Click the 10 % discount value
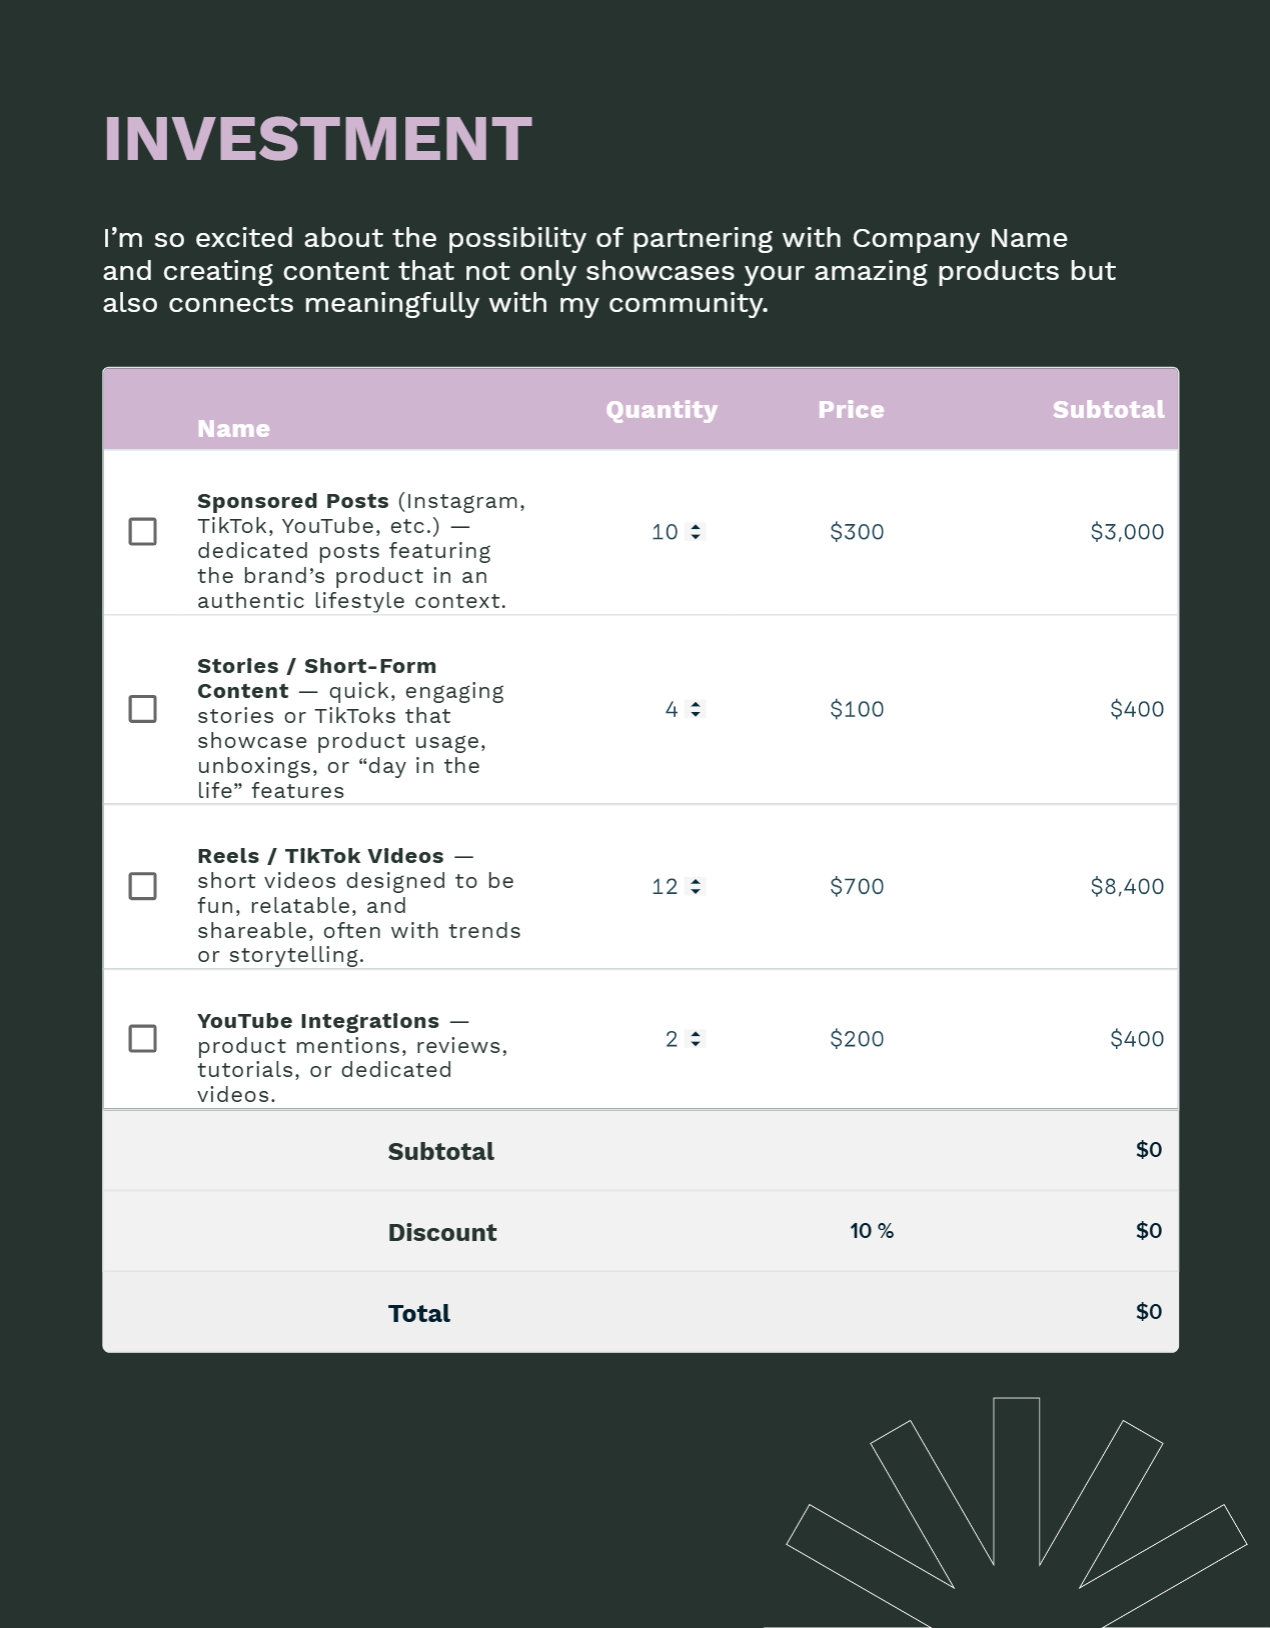 pos(871,1231)
